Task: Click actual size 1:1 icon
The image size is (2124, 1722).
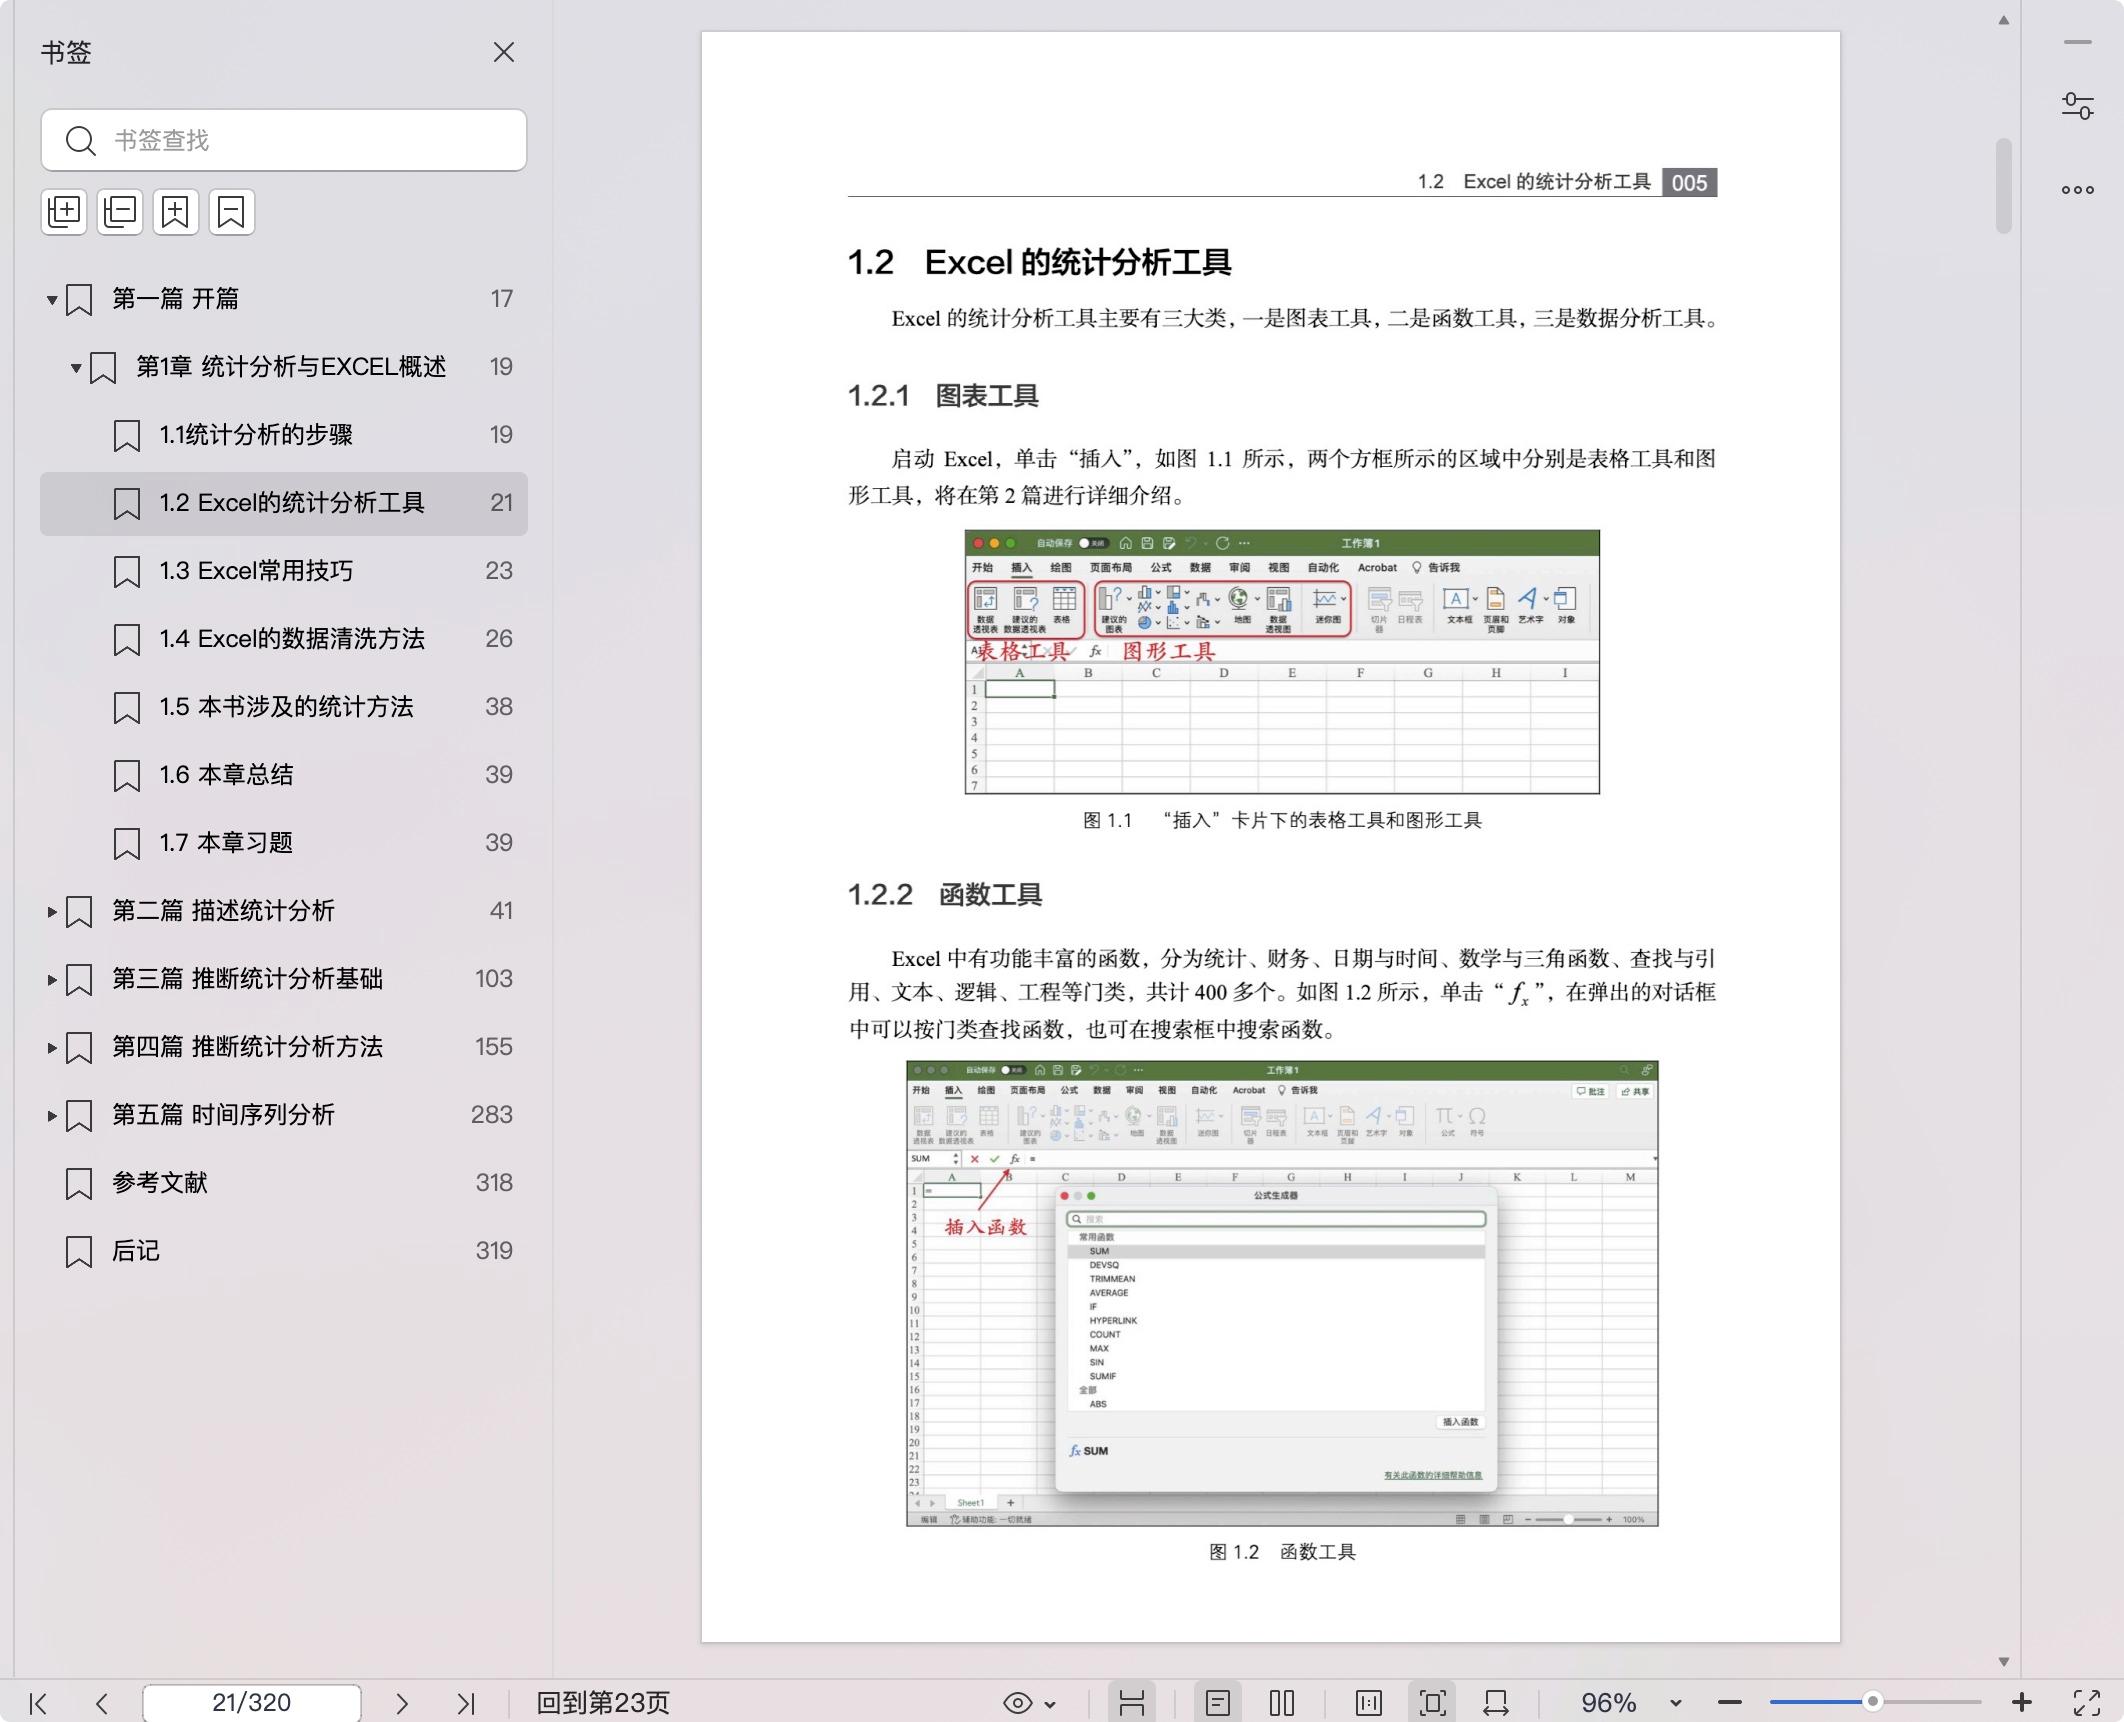Action: [1369, 1702]
